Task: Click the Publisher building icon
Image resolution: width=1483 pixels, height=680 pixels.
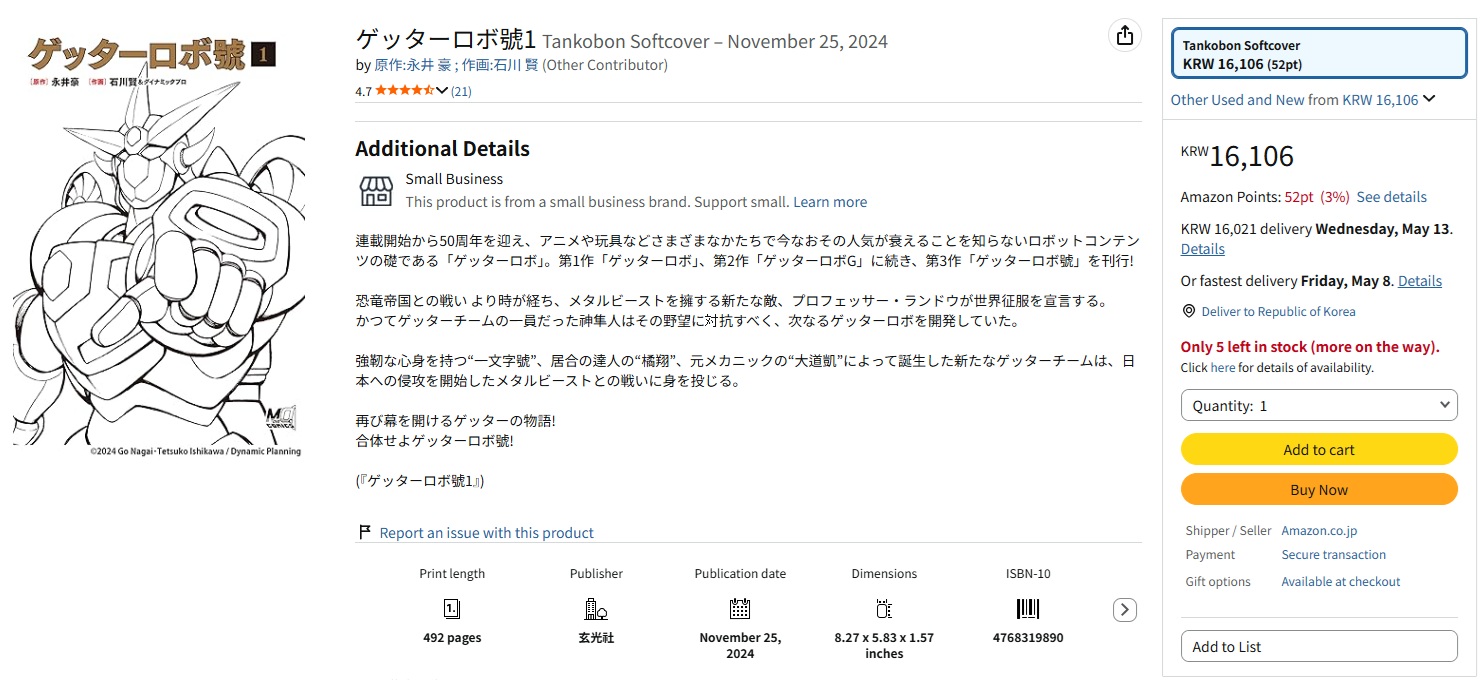Action: [x=596, y=608]
